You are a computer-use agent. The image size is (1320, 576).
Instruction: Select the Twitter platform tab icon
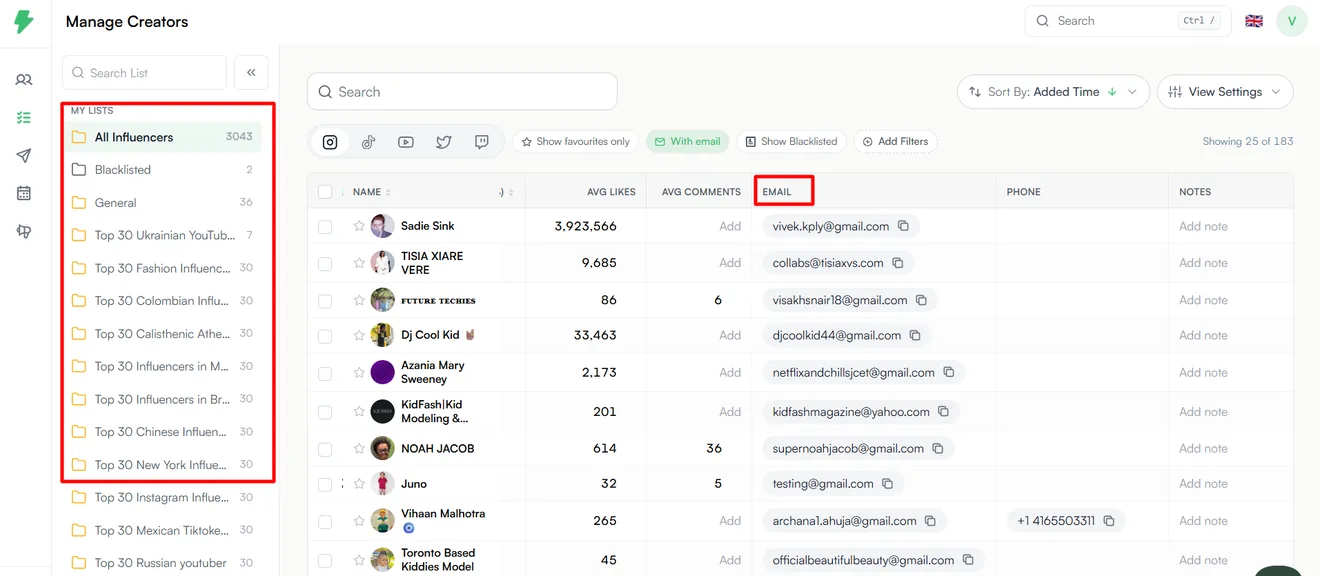(x=444, y=142)
